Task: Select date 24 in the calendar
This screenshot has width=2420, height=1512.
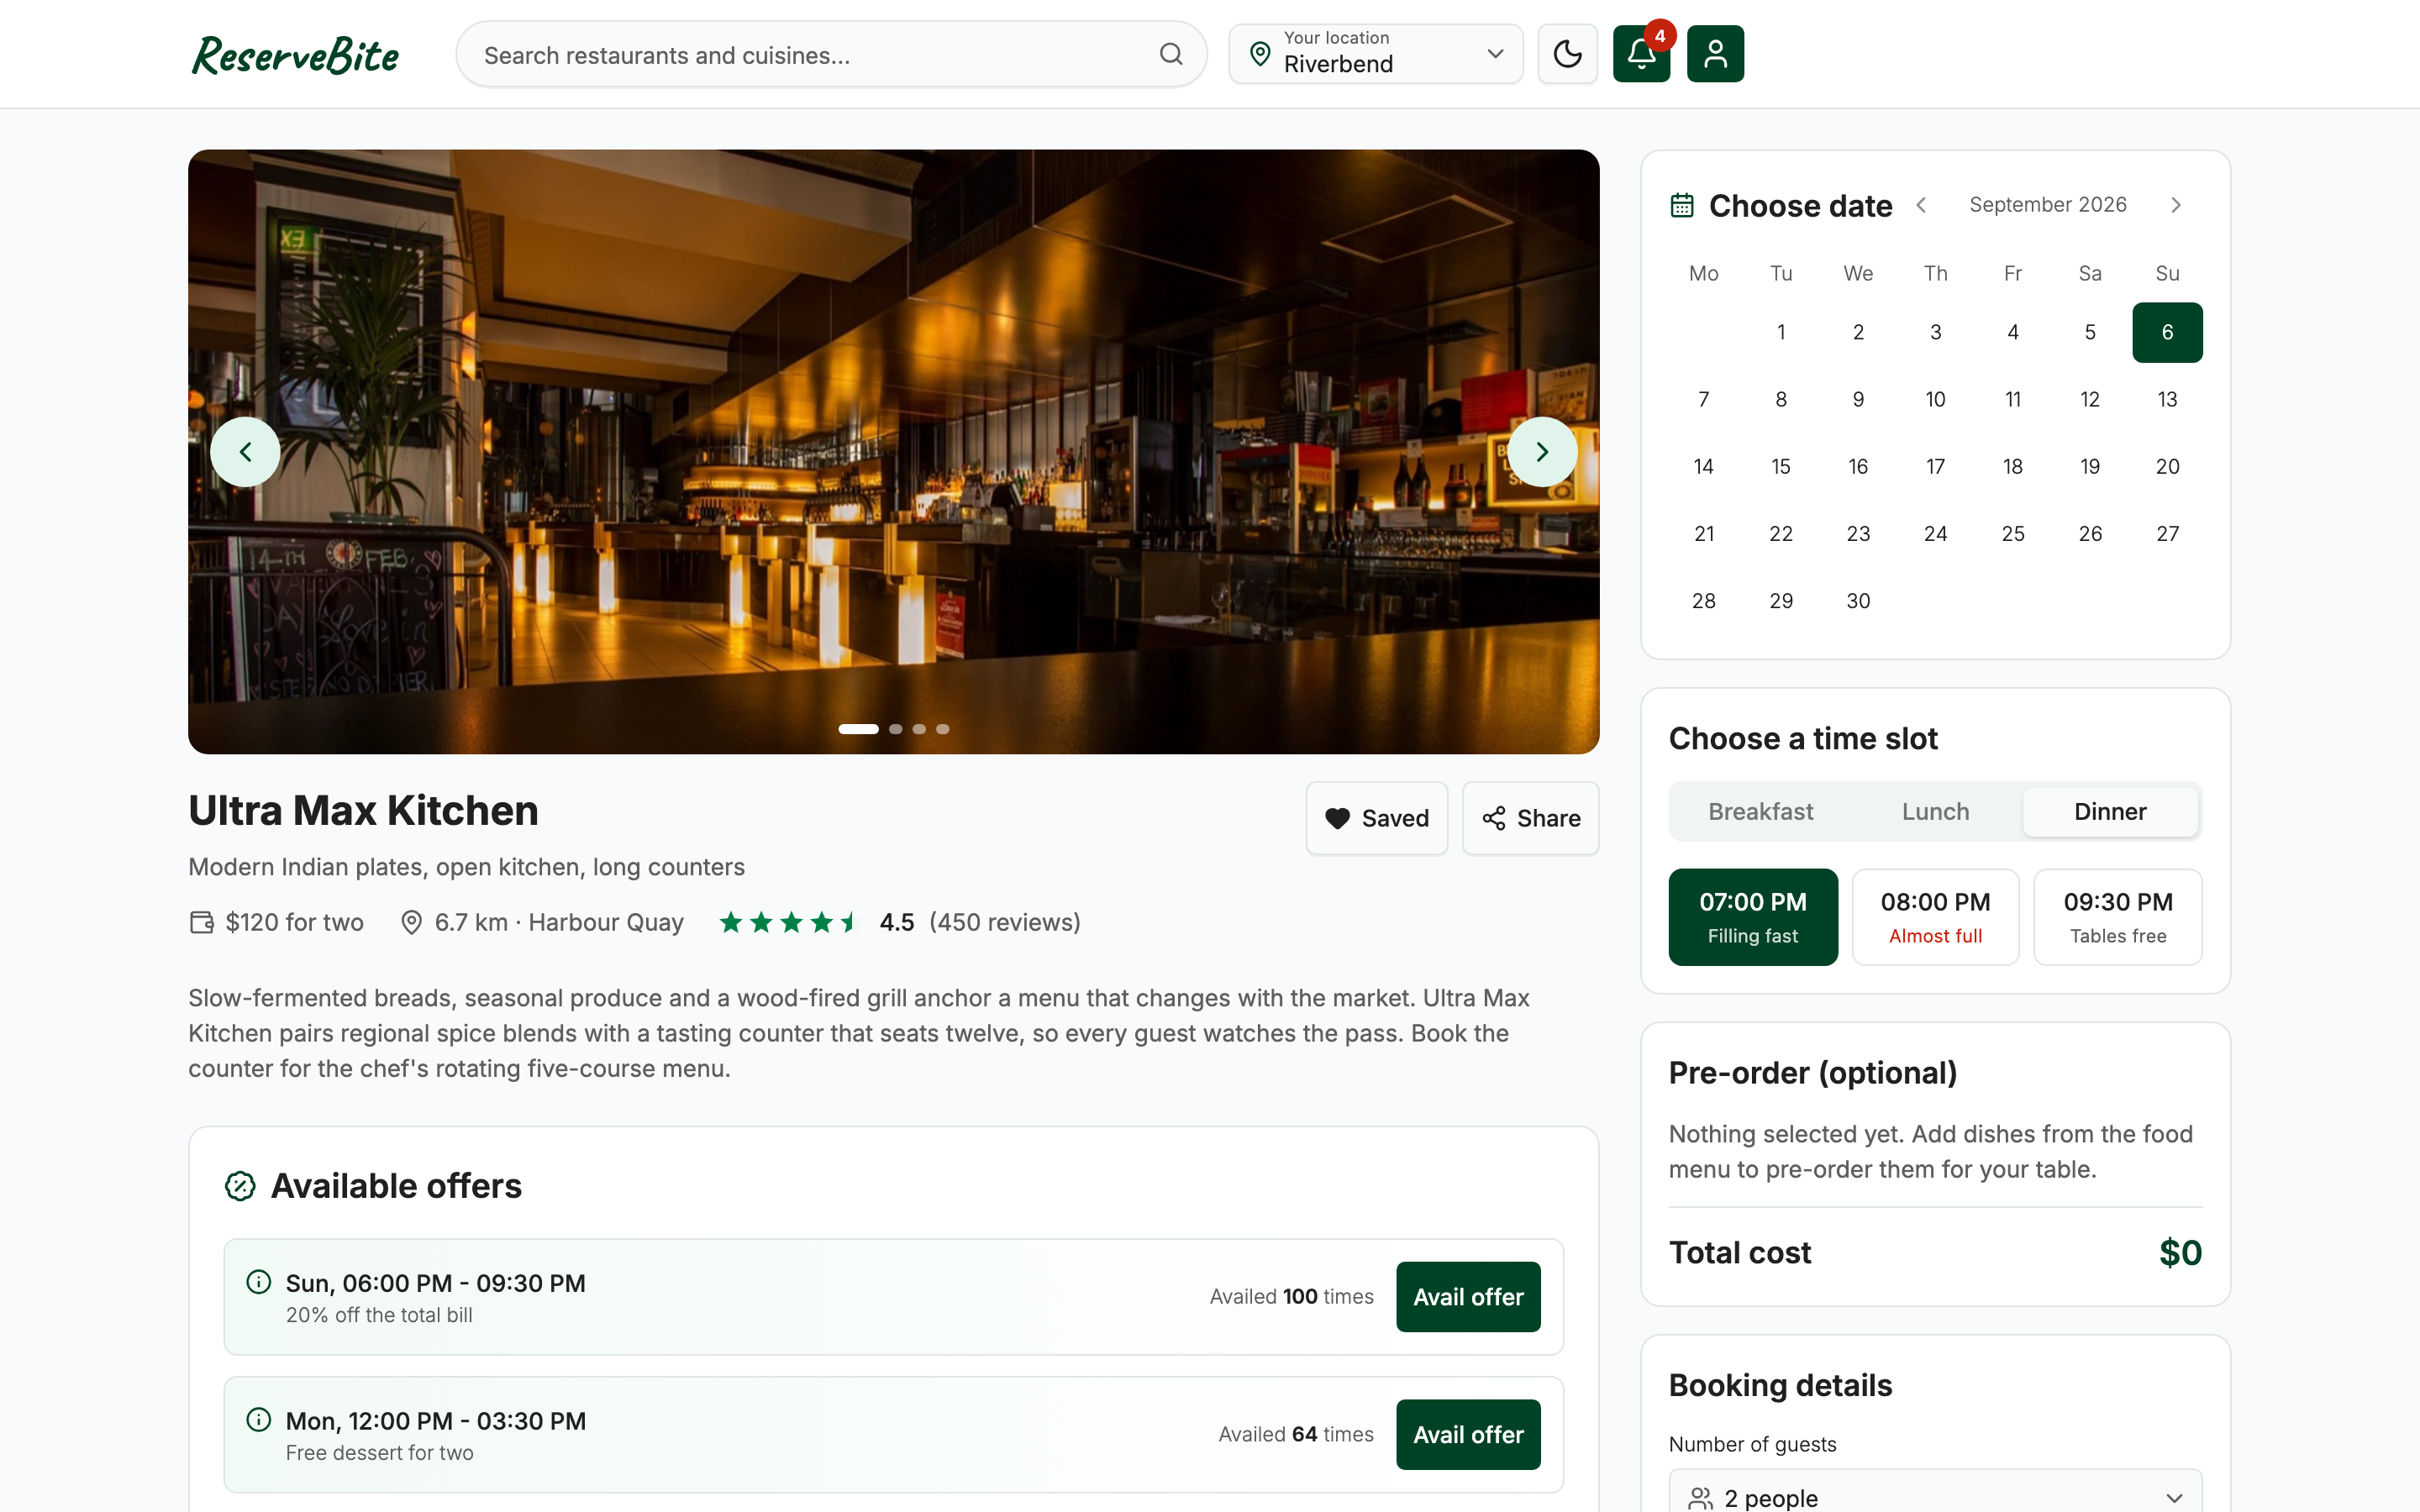Action: coord(1935,534)
